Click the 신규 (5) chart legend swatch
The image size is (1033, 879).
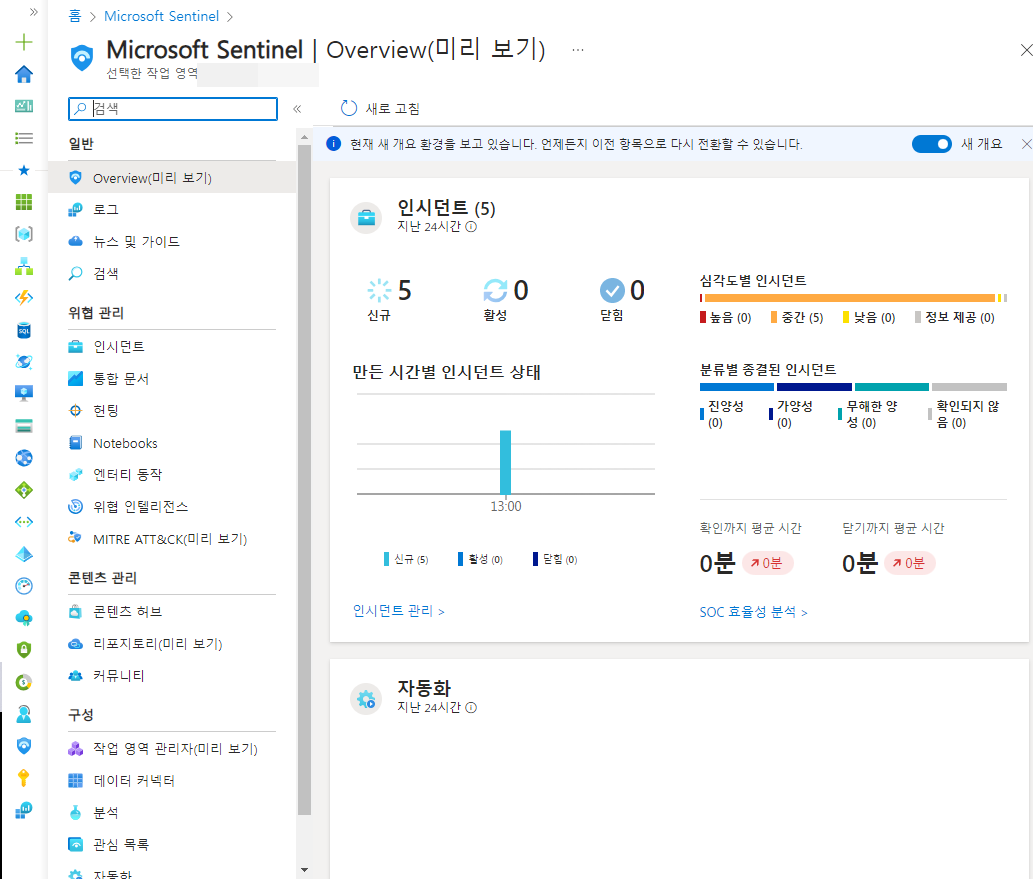click(x=387, y=559)
